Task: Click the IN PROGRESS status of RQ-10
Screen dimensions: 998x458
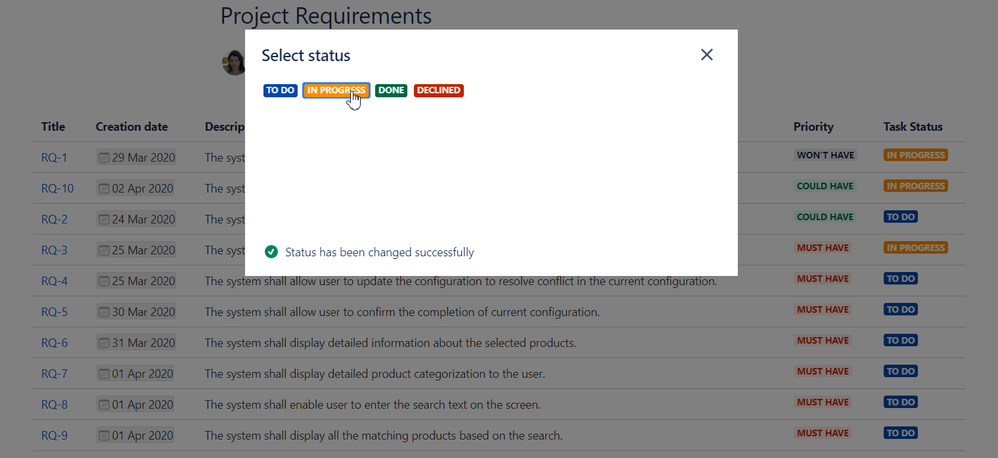Action: pyautogui.click(x=915, y=186)
